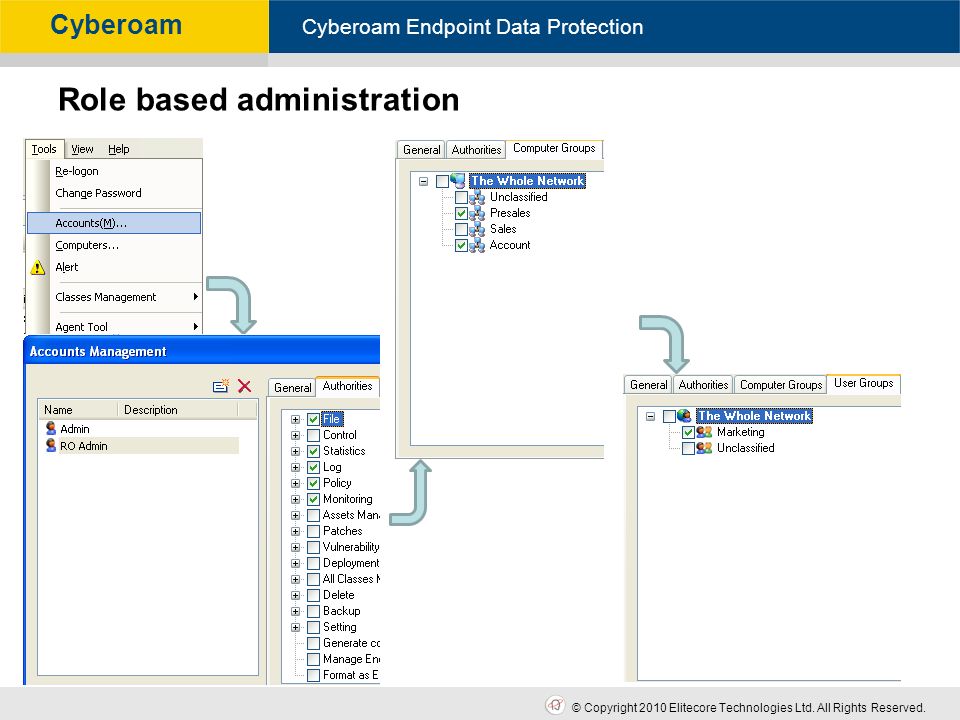Click the Whole Network icon in User Groups
This screenshot has width=960, height=720.
[684, 416]
